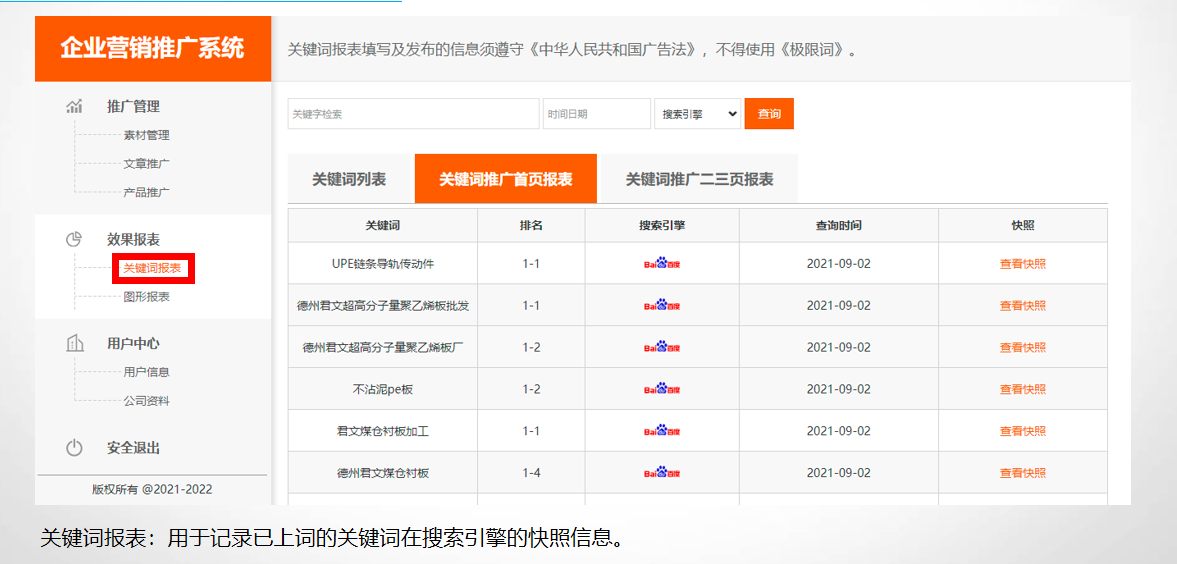This screenshot has height=564, width=1177.
Task: Click Baidu logo in 德州君文煤仓衬板 row
Action: click(x=661, y=473)
